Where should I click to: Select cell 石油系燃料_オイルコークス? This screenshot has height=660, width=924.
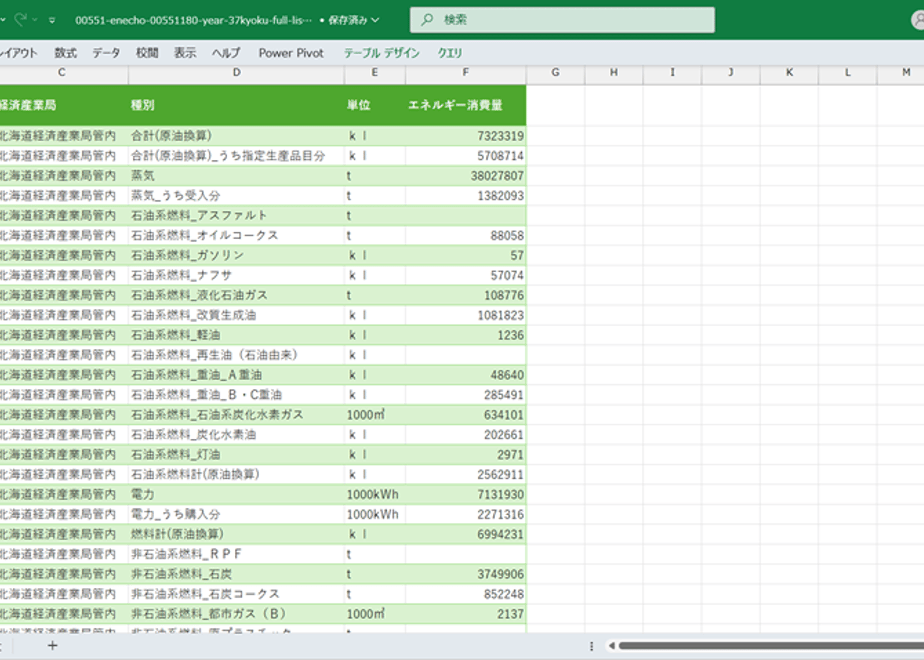(x=236, y=236)
